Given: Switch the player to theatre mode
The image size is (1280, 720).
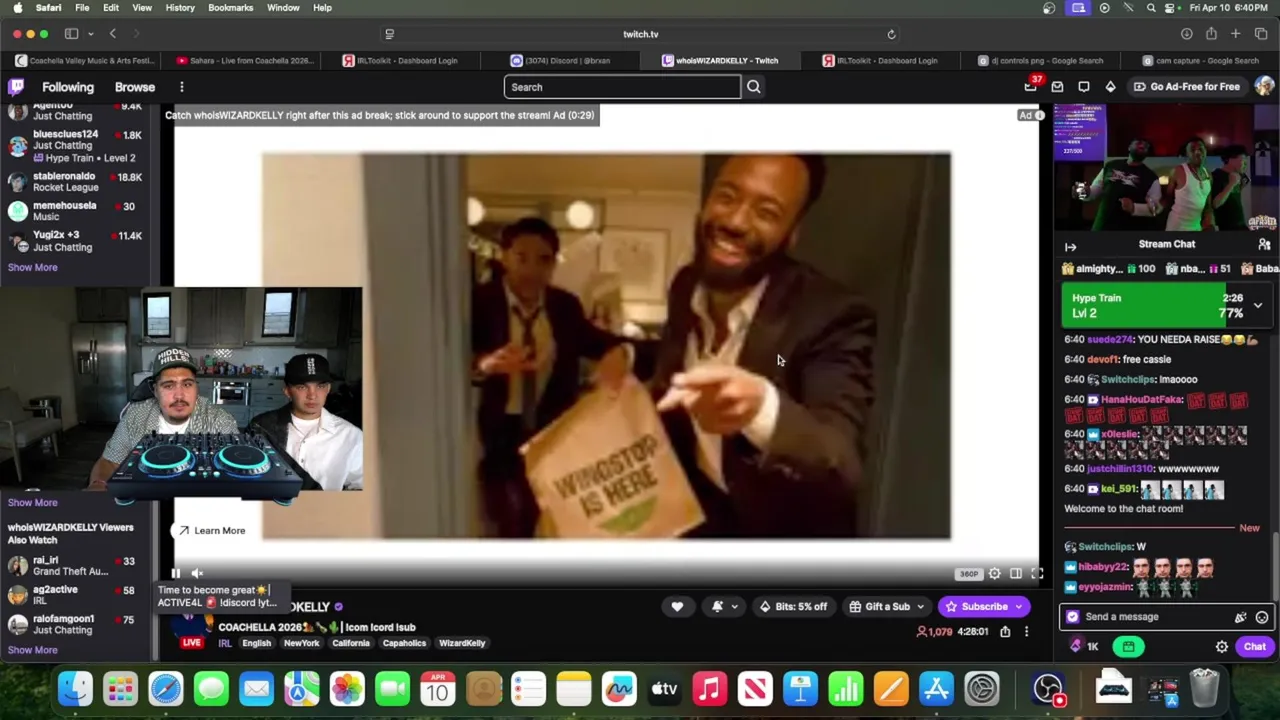Looking at the screenshot, I should [x=1016, y=573].
